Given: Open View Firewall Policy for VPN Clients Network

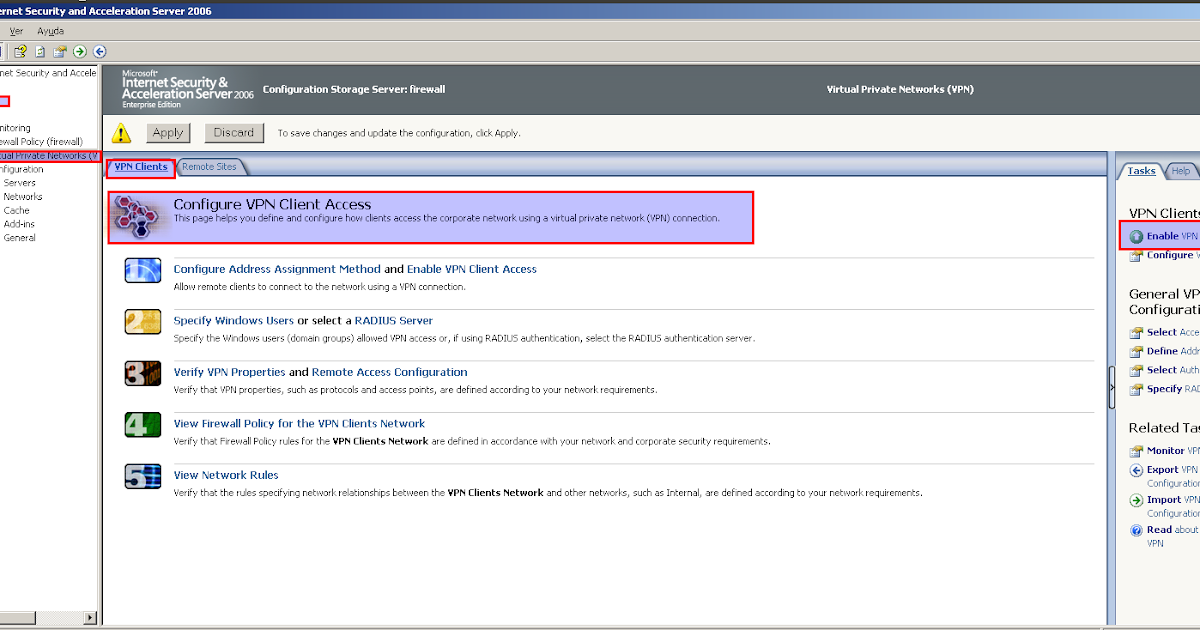Looking at the screenshot, I should pyautogui.click(x=299, y=423).
